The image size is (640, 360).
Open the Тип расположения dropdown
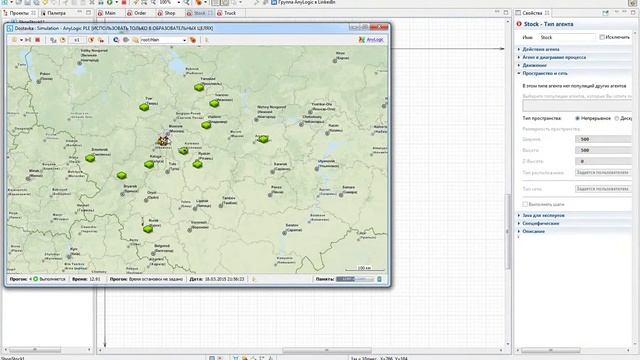[x=603, y=173]
